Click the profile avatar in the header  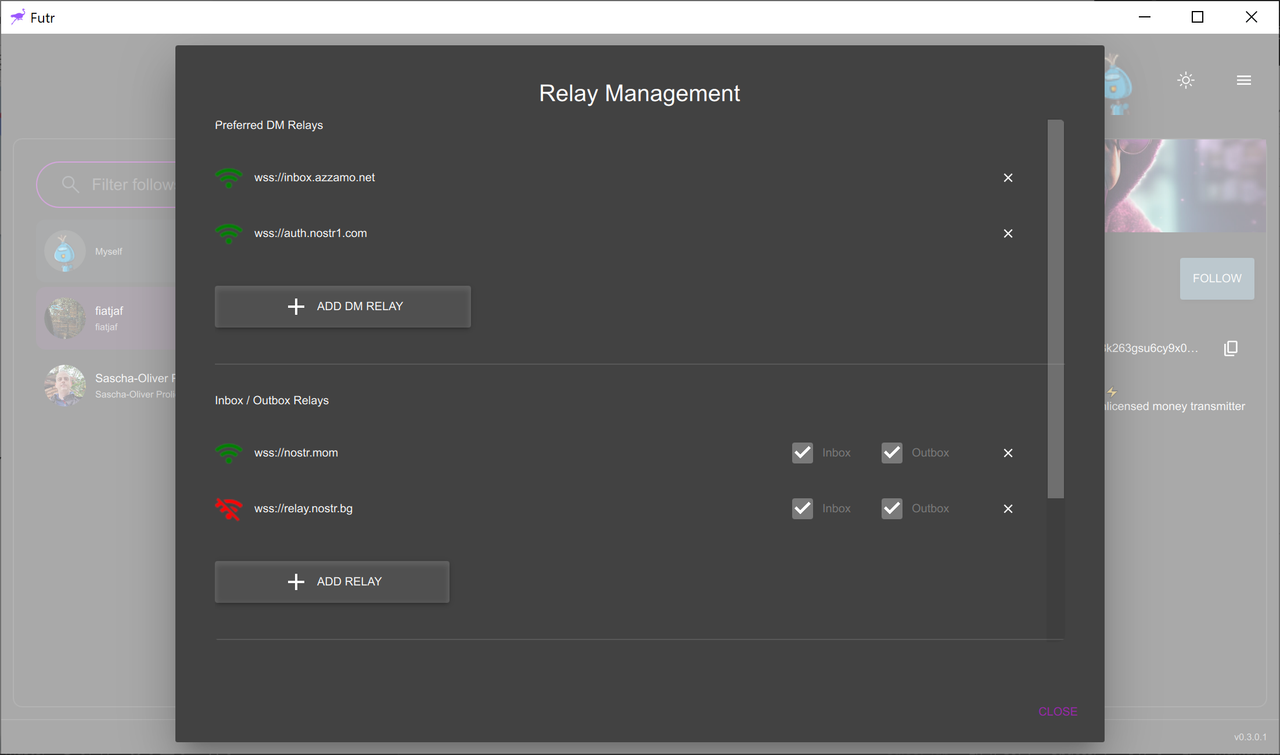1117,84
